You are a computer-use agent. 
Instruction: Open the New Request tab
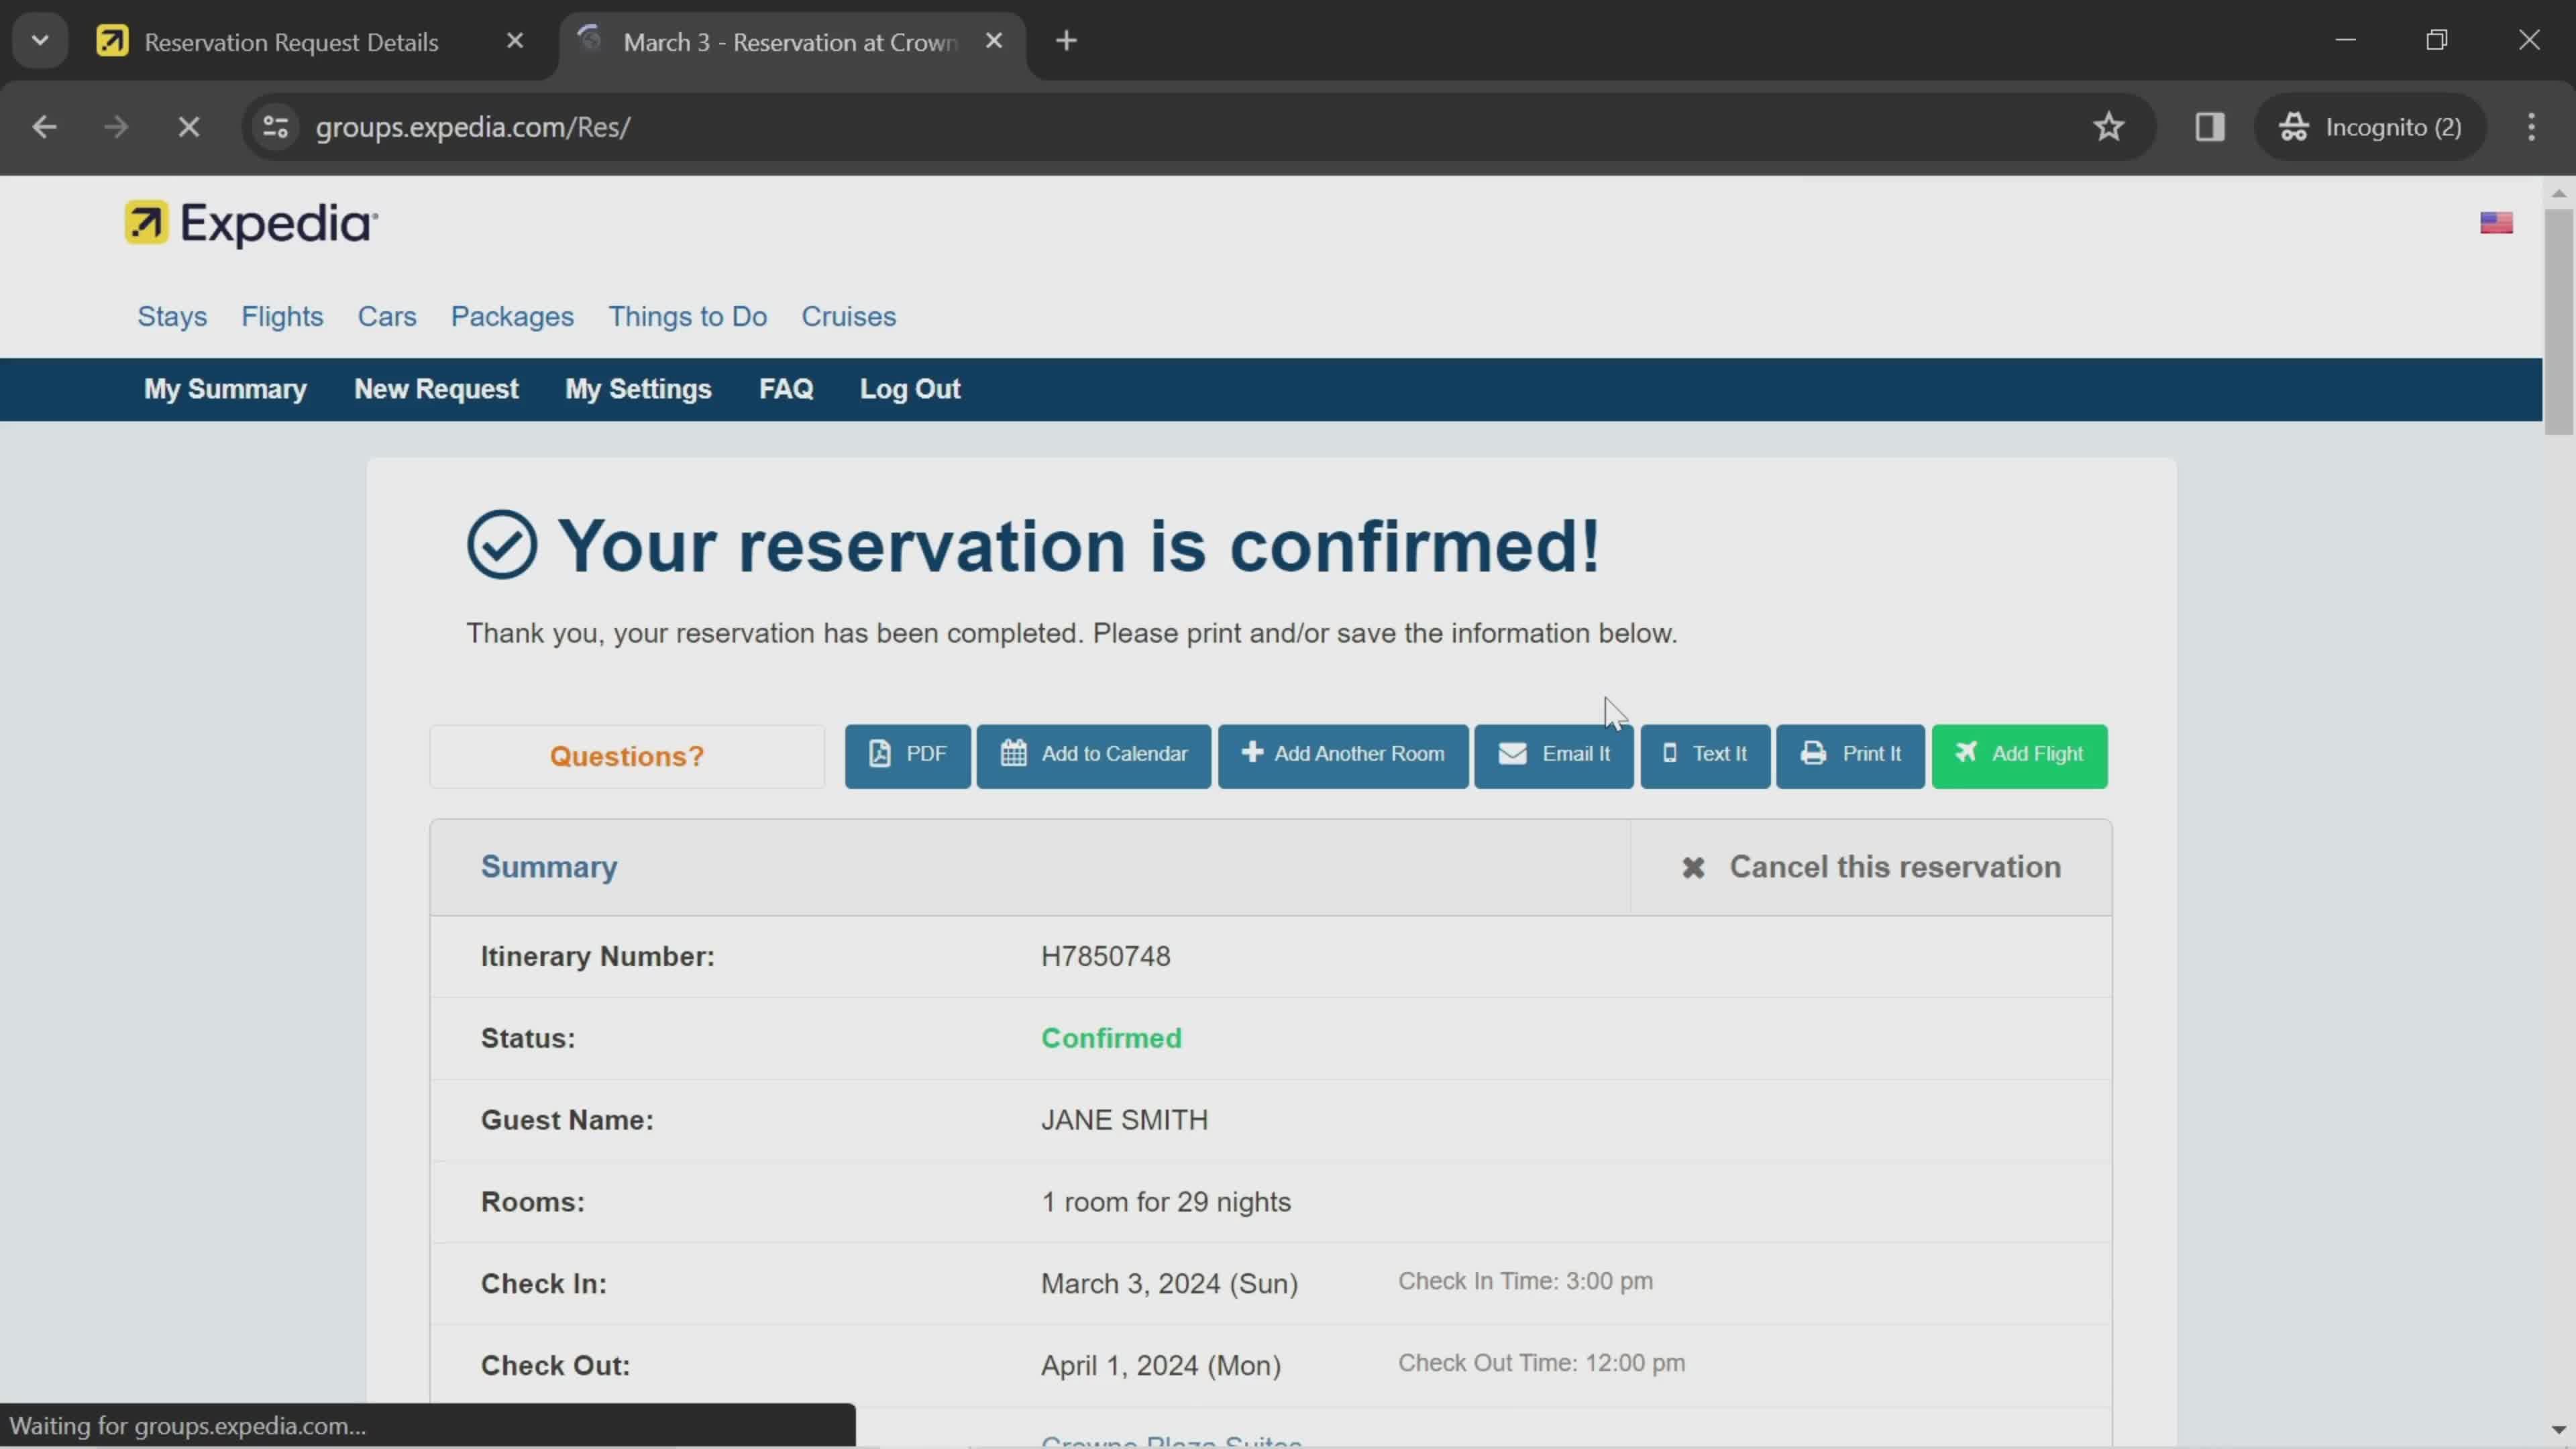click(435, 389)
